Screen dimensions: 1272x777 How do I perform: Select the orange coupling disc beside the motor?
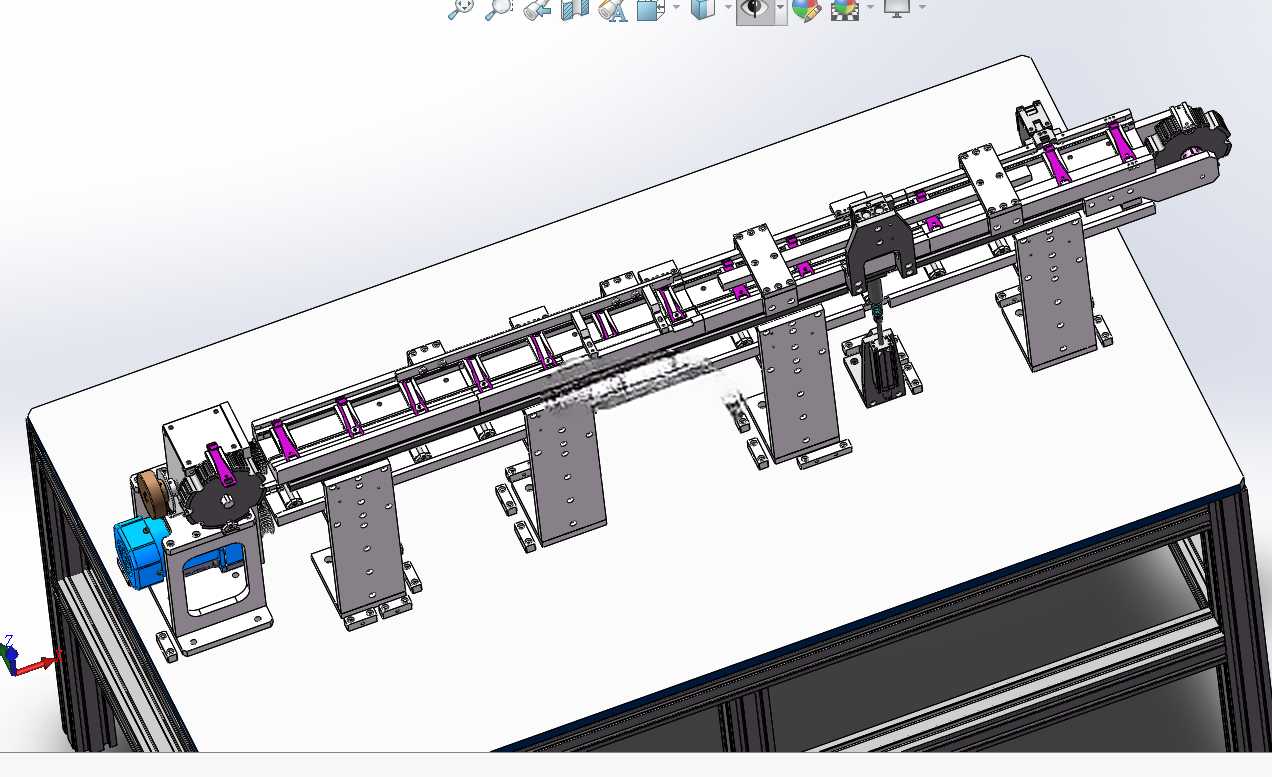[152, 494]
